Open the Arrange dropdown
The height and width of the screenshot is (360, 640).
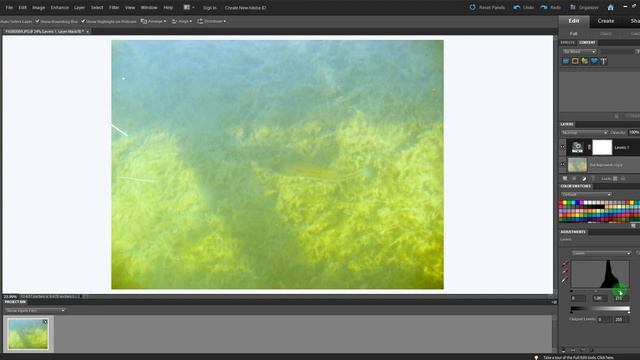[x=153, y=21]
